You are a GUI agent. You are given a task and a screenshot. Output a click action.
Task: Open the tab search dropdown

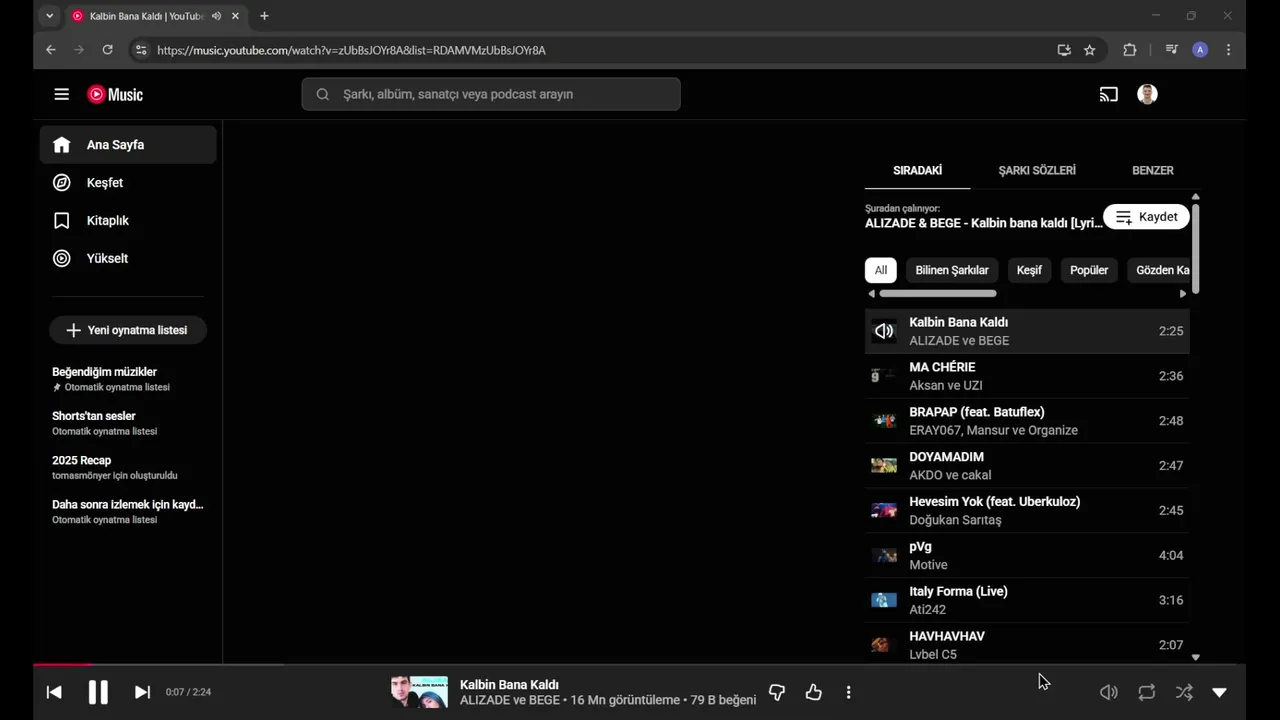[50, 16]
